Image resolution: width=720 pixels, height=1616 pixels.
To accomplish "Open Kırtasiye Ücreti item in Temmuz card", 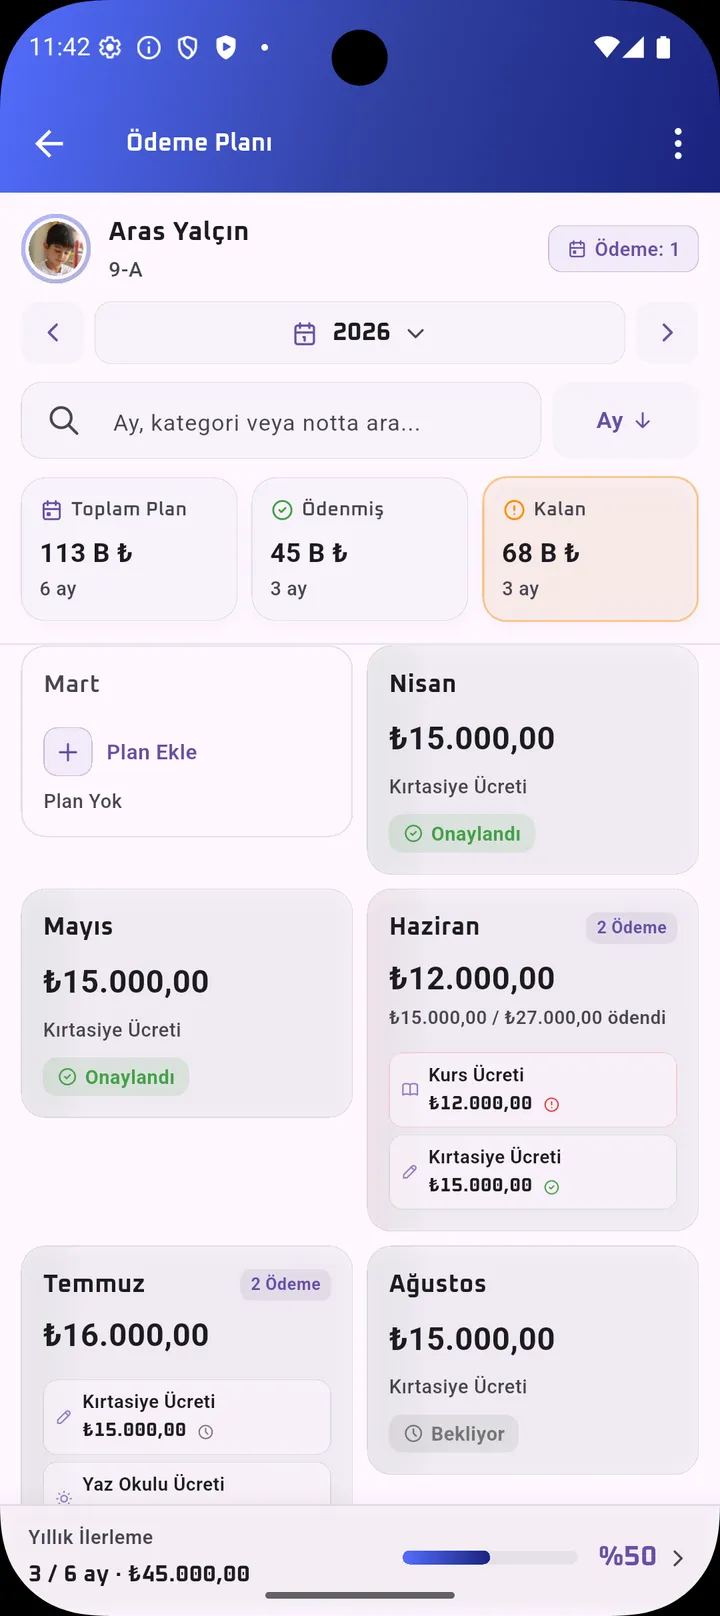I will pos(187,1417).
